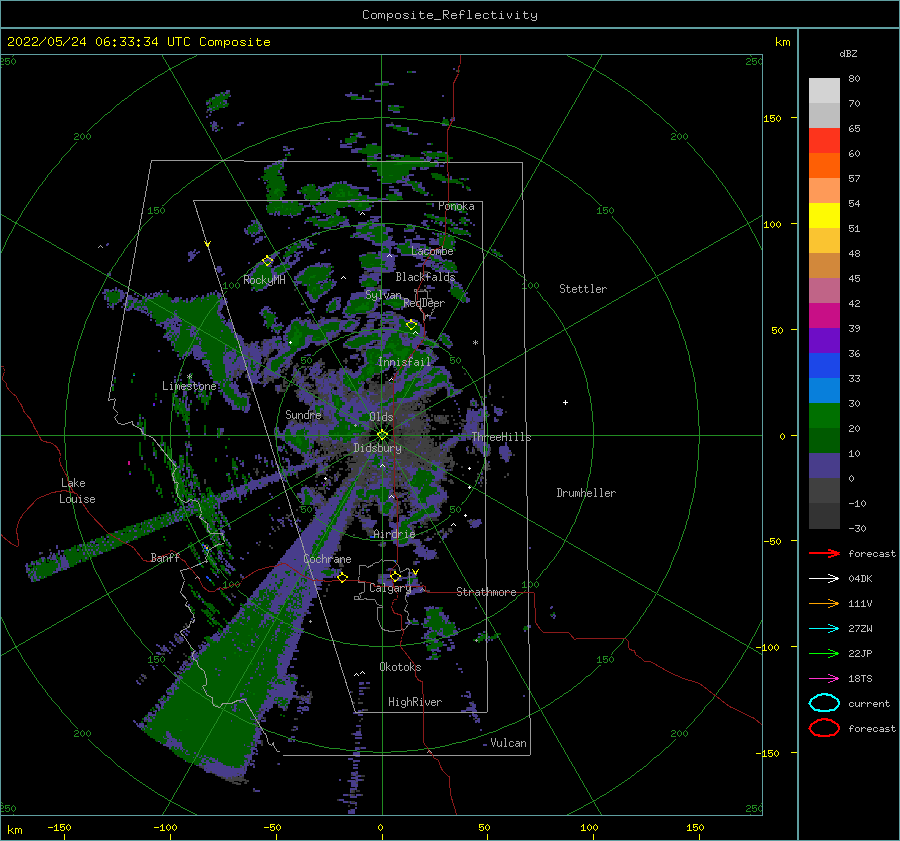Screen dimensions: 900x841
Task: Select the -30 dBZ dark gray swatch
Action: (x=824, y=516)
